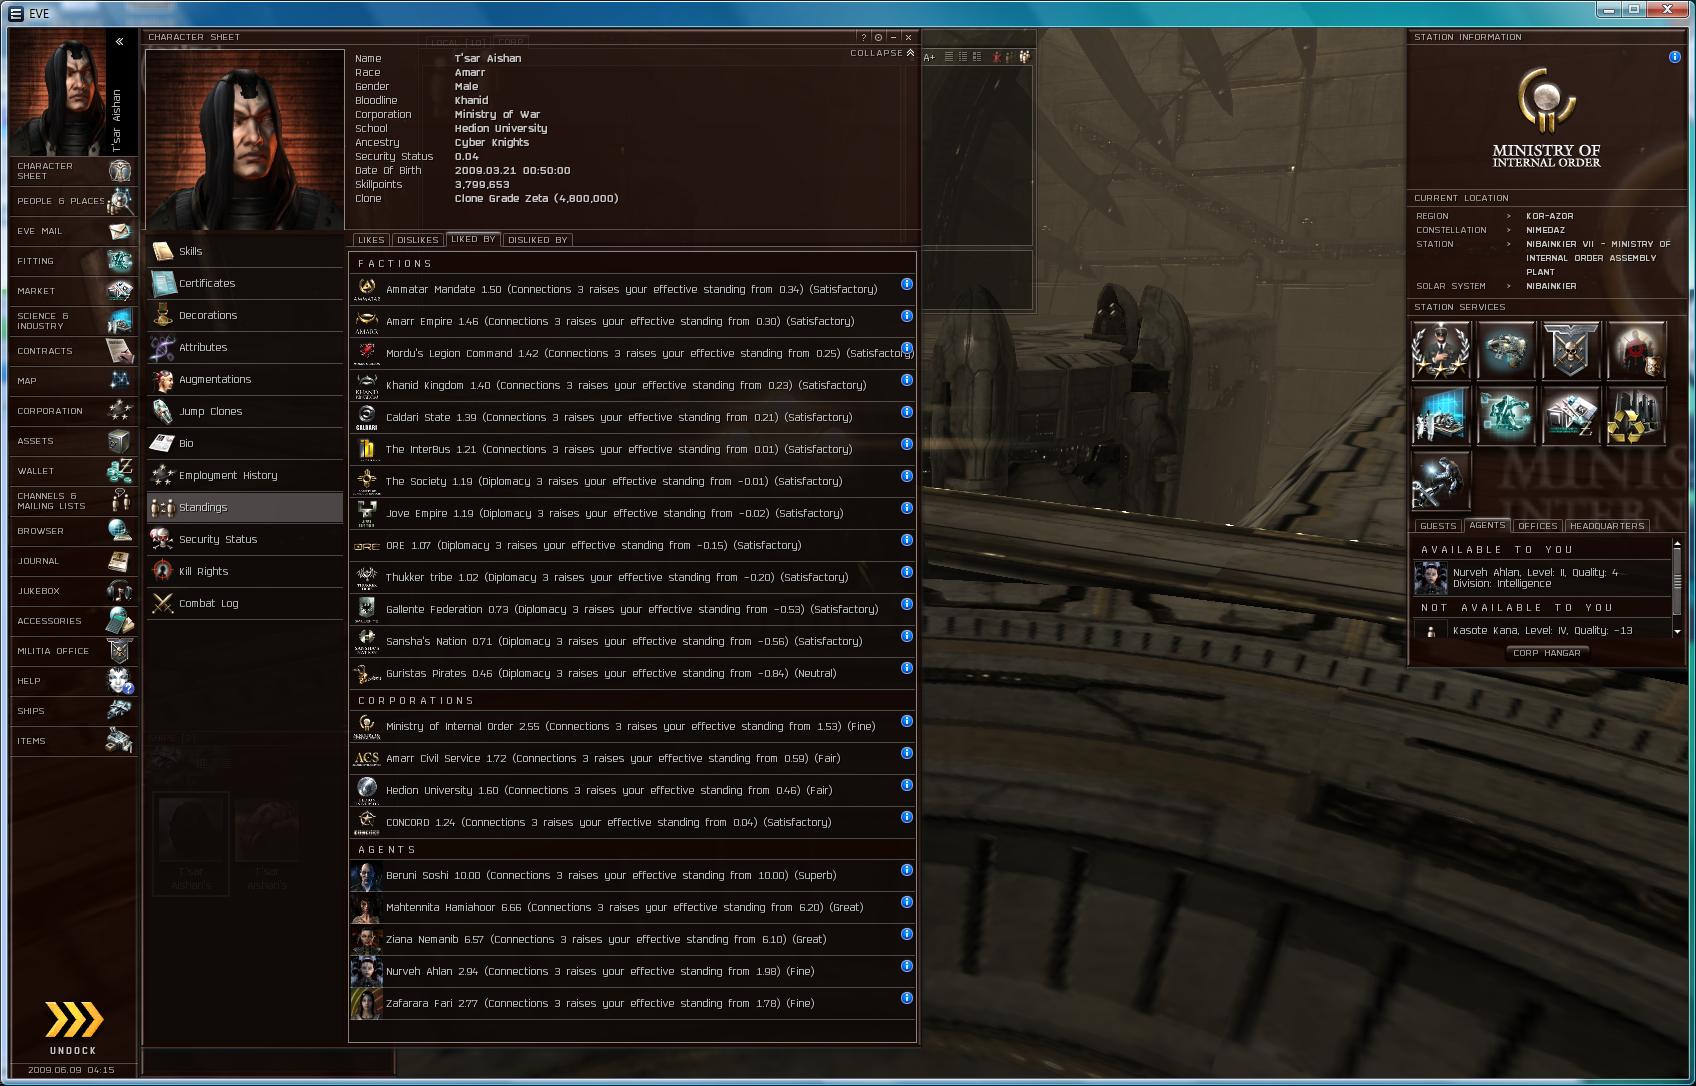
Task: Open the Corp Hangar button
Action: pyautogui.click(x=1547, y=653)
